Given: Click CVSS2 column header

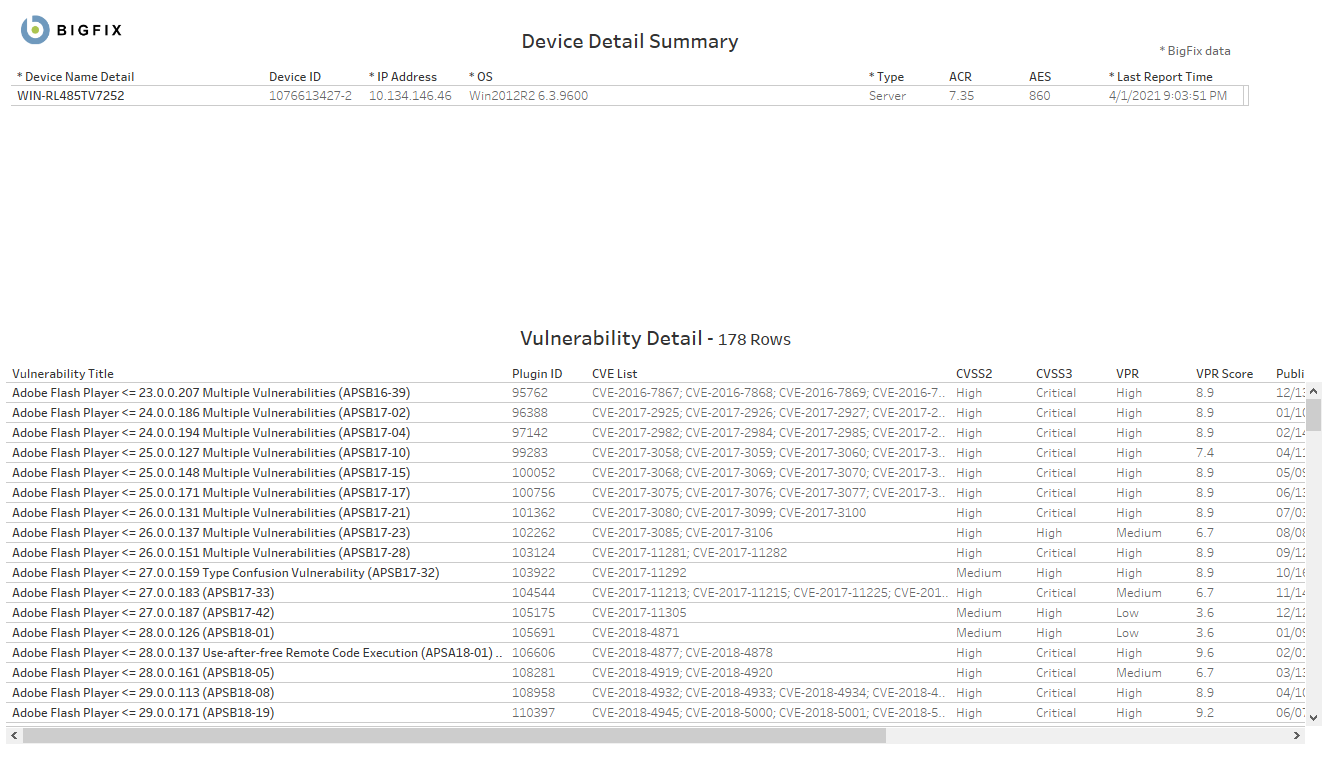Looking at the screenshot, I should coord(975,374).
